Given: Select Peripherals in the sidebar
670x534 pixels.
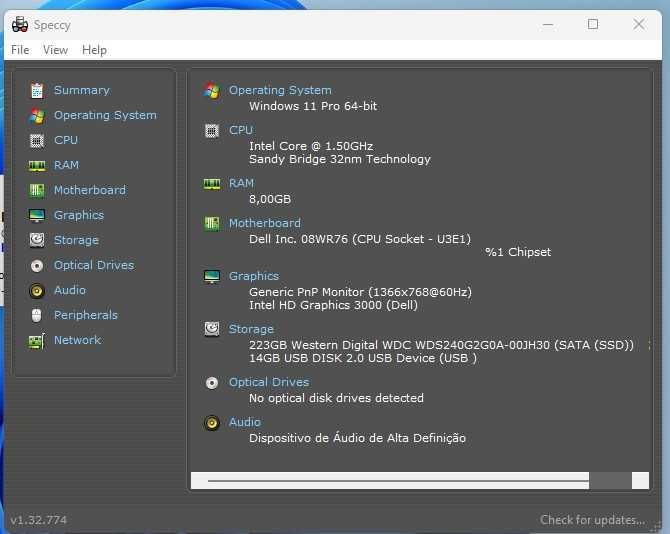Looking at the screenshot, I should [85, 315].
